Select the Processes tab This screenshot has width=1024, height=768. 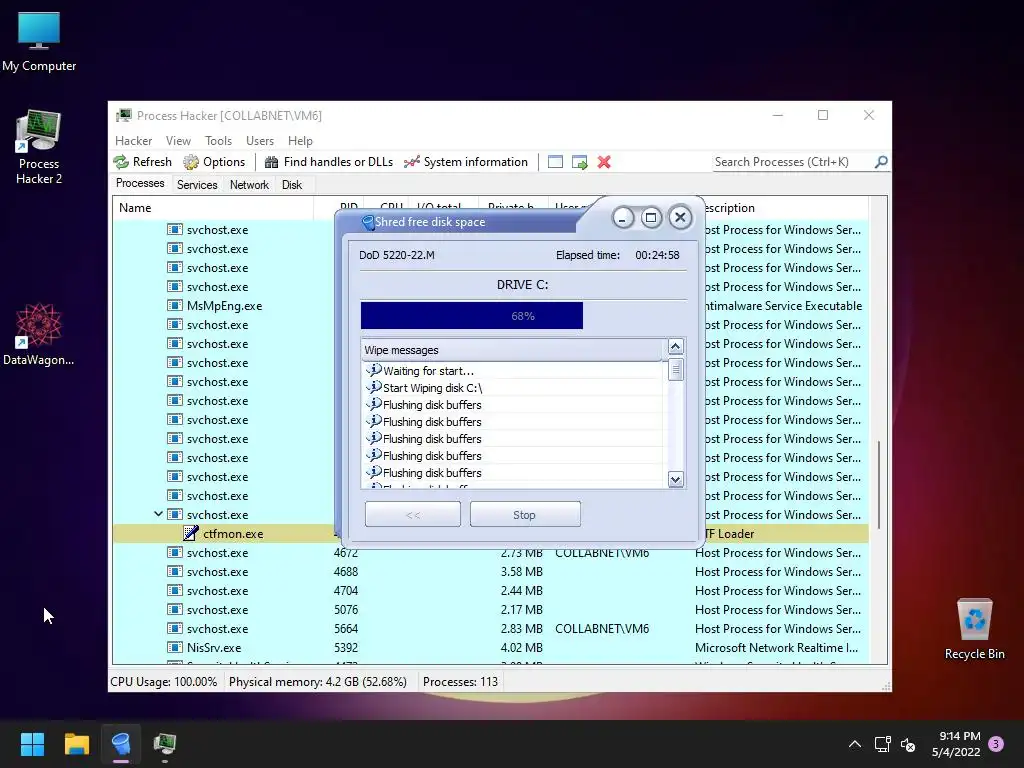click(140, 184)
